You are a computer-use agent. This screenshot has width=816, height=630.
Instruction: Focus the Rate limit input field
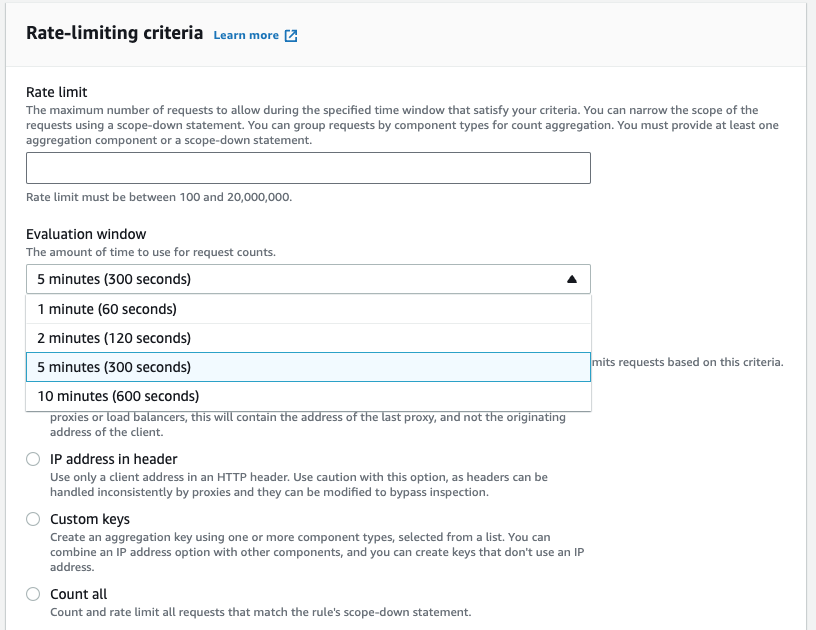308,168
